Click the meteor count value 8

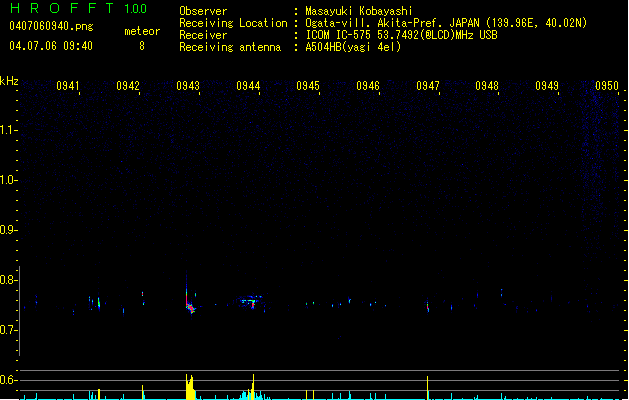(142, 46)
